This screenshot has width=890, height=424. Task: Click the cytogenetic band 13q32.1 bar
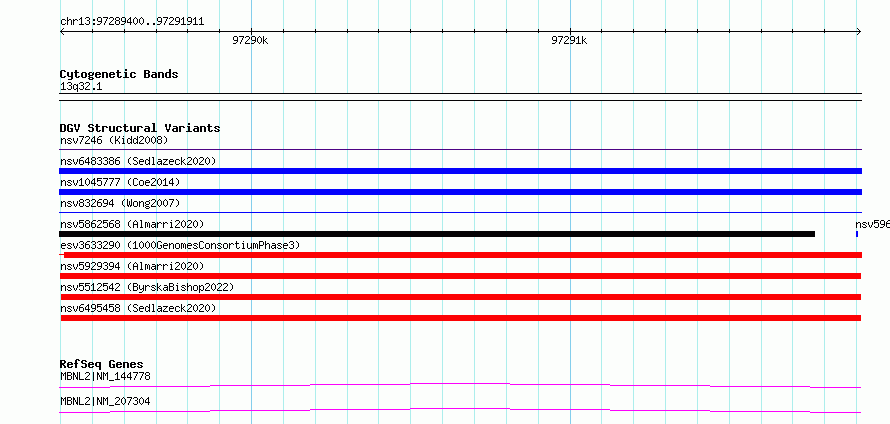pos(460,97)
